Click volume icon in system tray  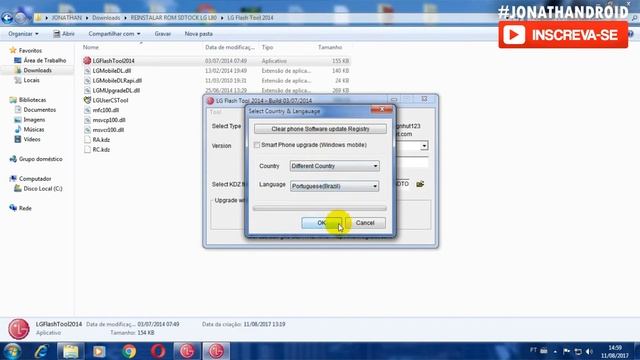pos(589,351)
